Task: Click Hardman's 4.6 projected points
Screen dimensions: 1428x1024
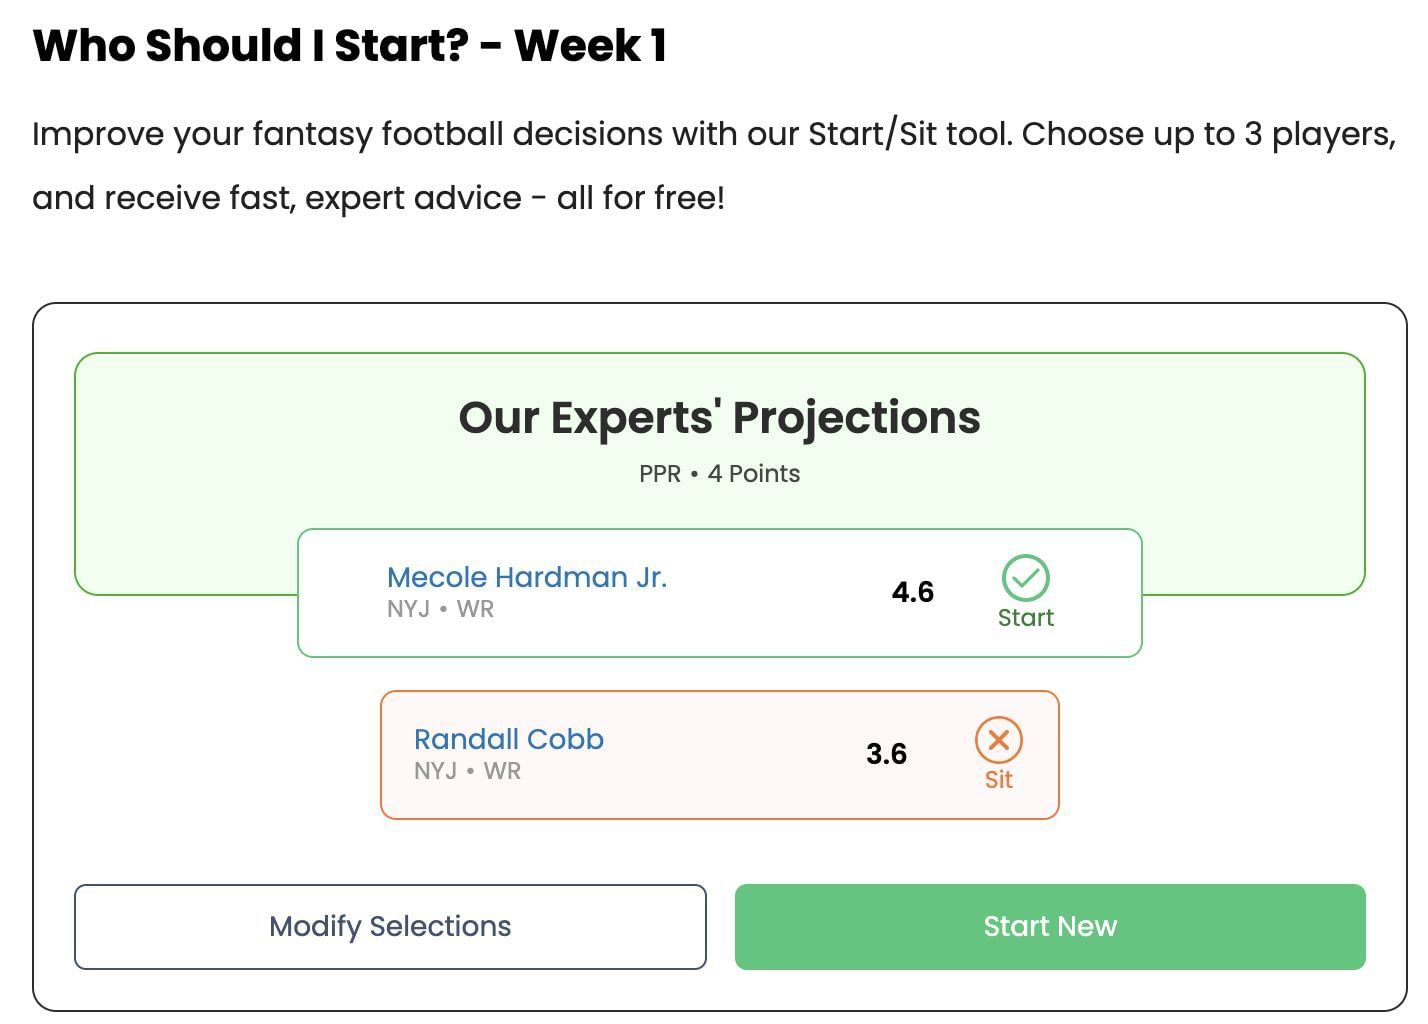Action: point(912,592)
